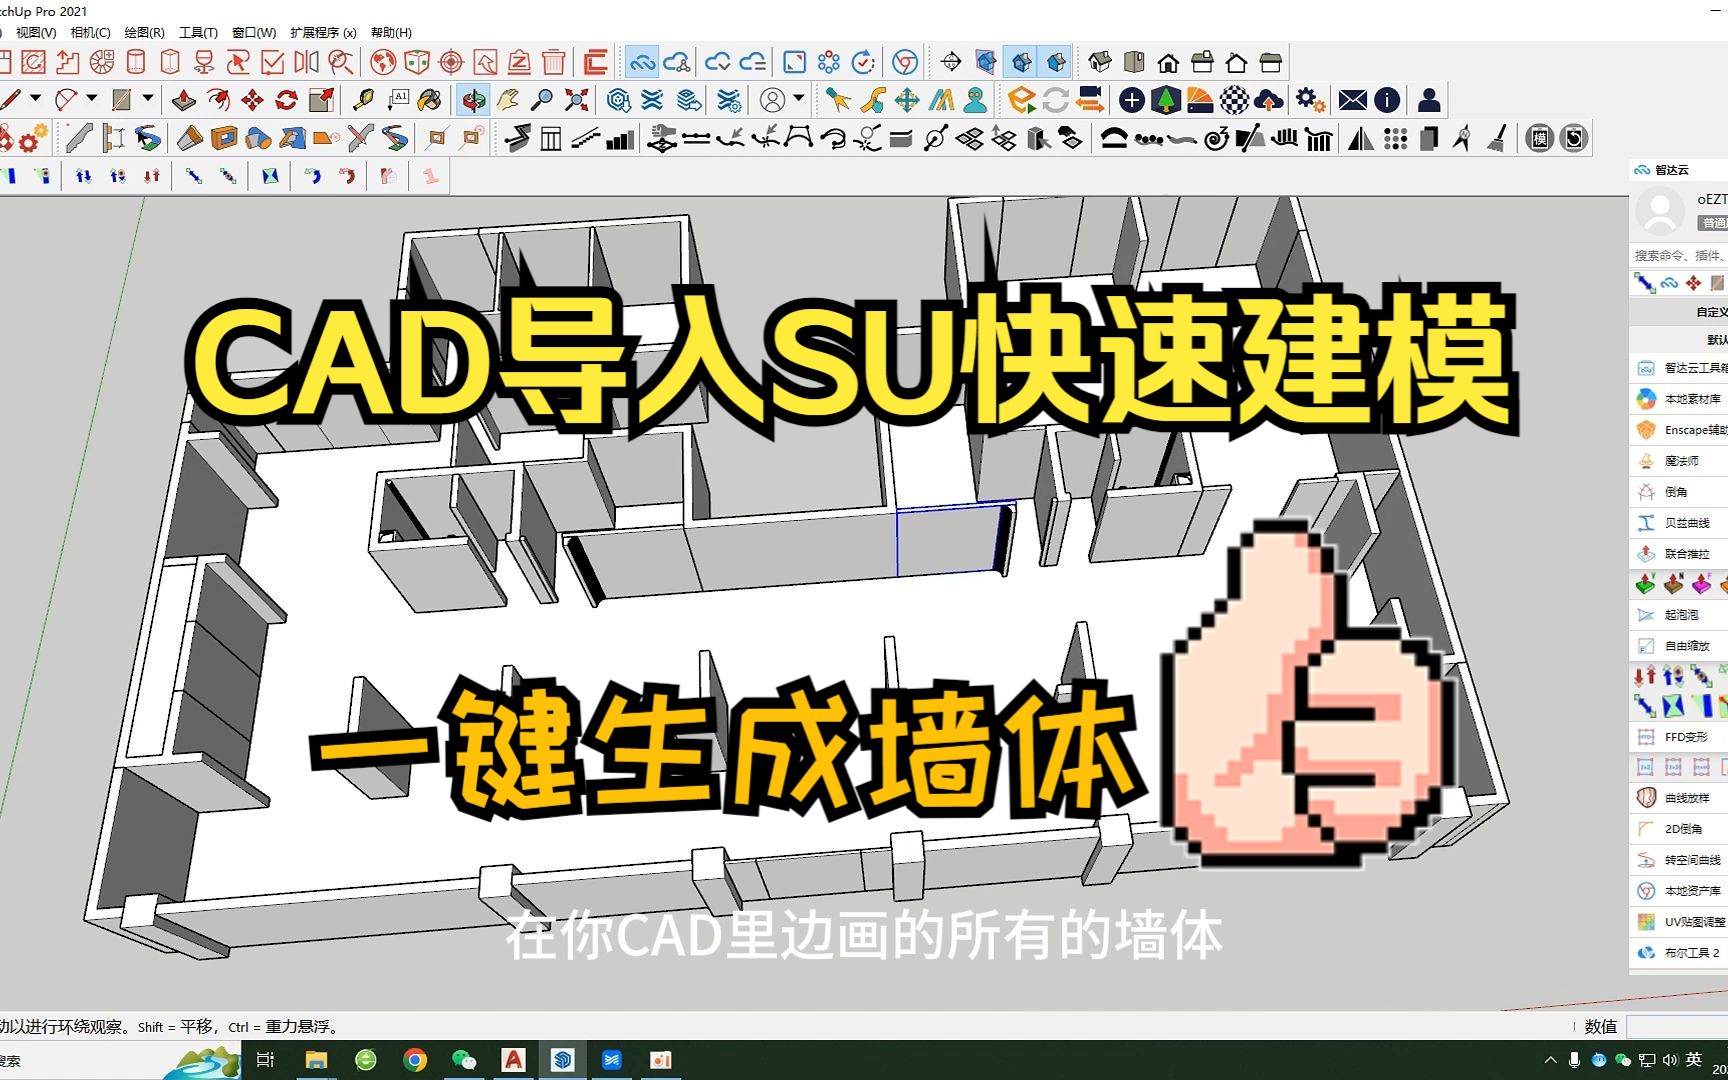
Task: Click the checkered sphere material icon
Action: click(1234, 100)
